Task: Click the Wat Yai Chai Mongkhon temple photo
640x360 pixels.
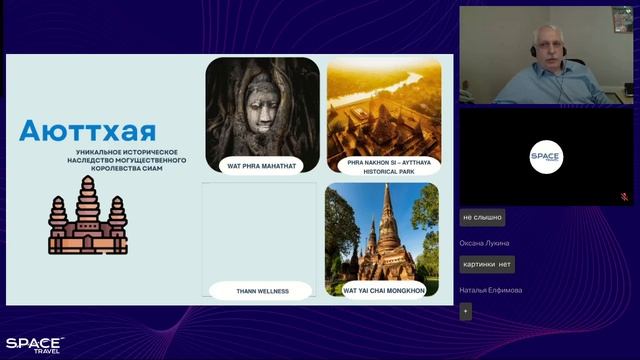Action: pos(382,240)
